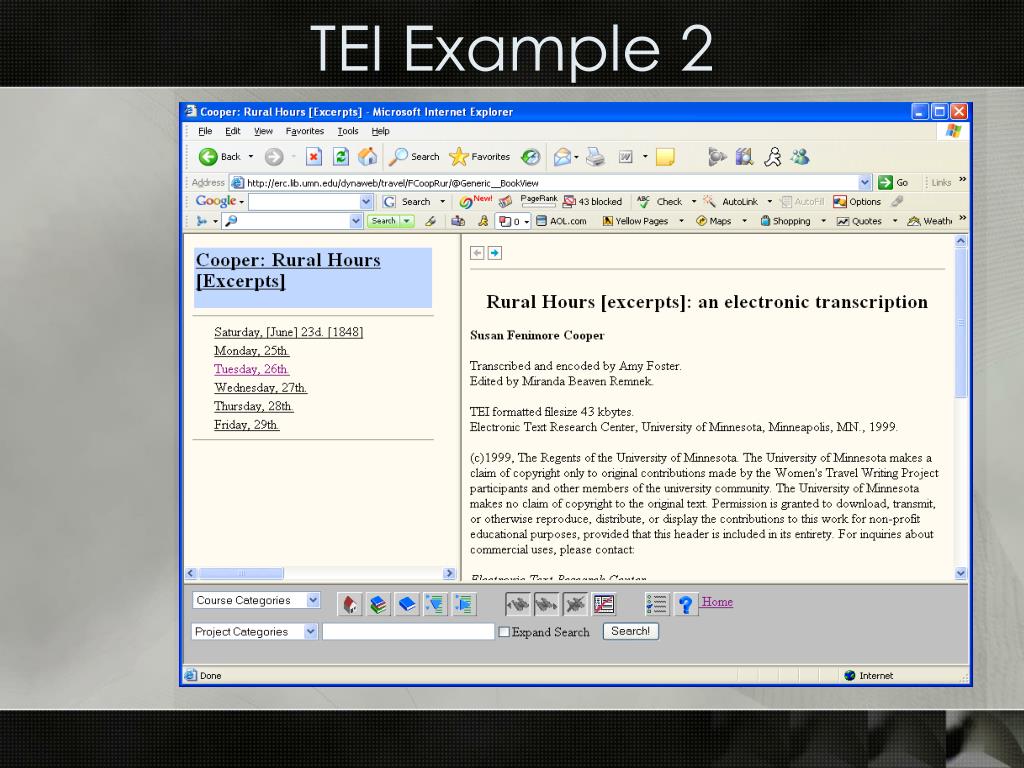Viewport: 1024px width, 768px height.
Task: Click the Print printer icon
Action: (595, 157)
